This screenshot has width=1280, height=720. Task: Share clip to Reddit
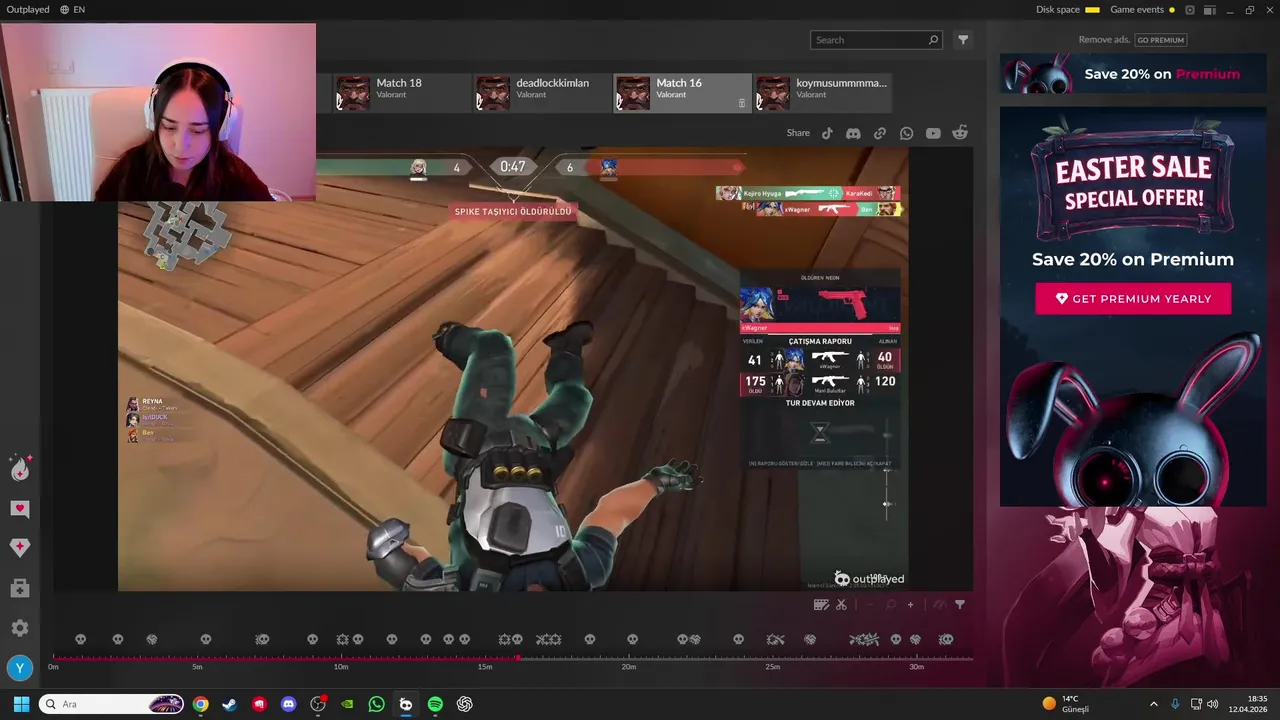point(960,133)
